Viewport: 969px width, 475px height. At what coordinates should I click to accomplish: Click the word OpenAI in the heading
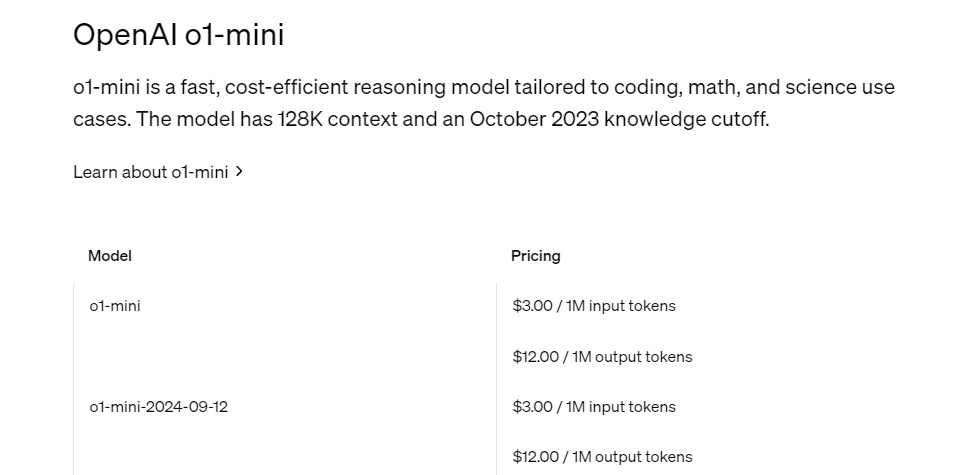pos(126,35)
